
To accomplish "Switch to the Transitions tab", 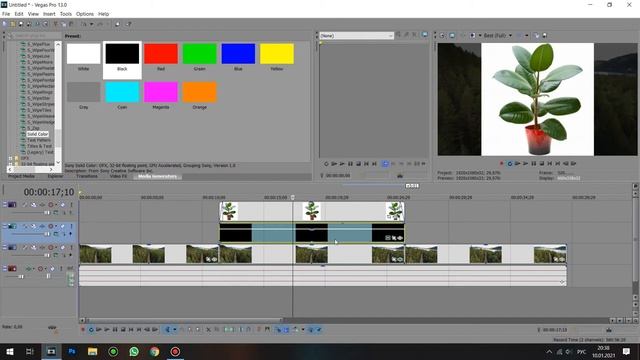I will click(x=87, y=176).
